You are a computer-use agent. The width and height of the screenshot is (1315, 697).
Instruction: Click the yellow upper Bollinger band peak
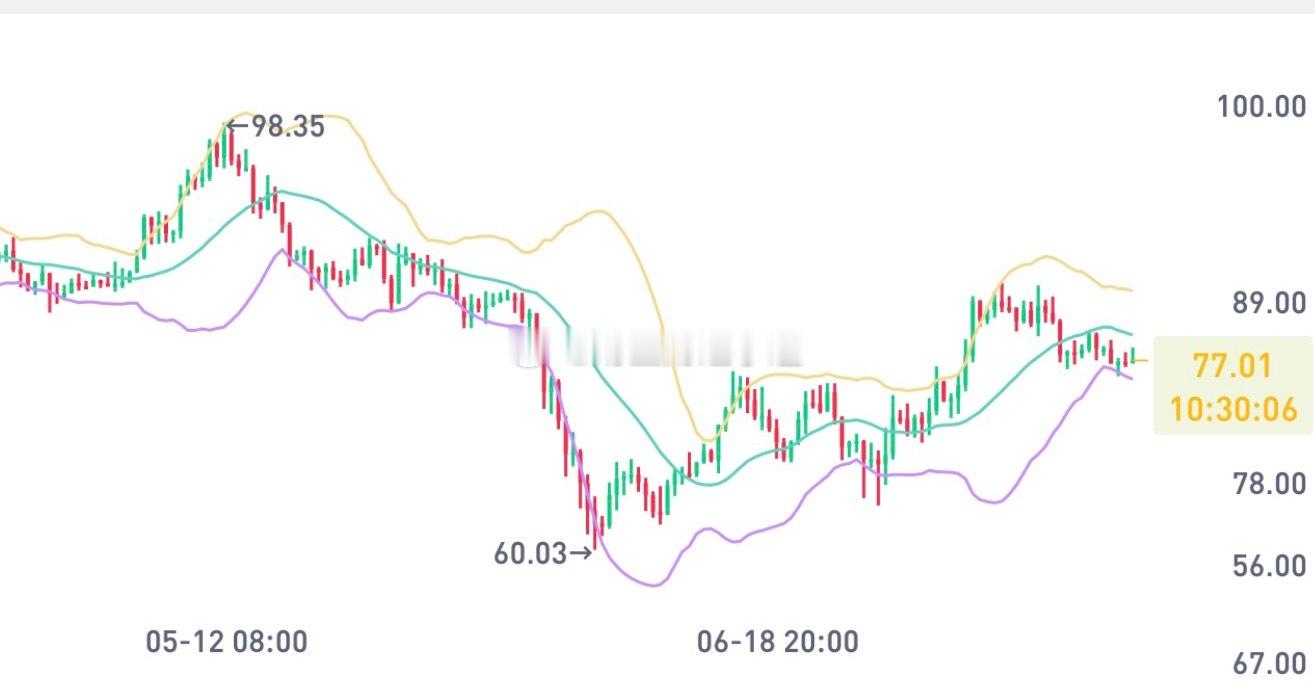[245, 113]
